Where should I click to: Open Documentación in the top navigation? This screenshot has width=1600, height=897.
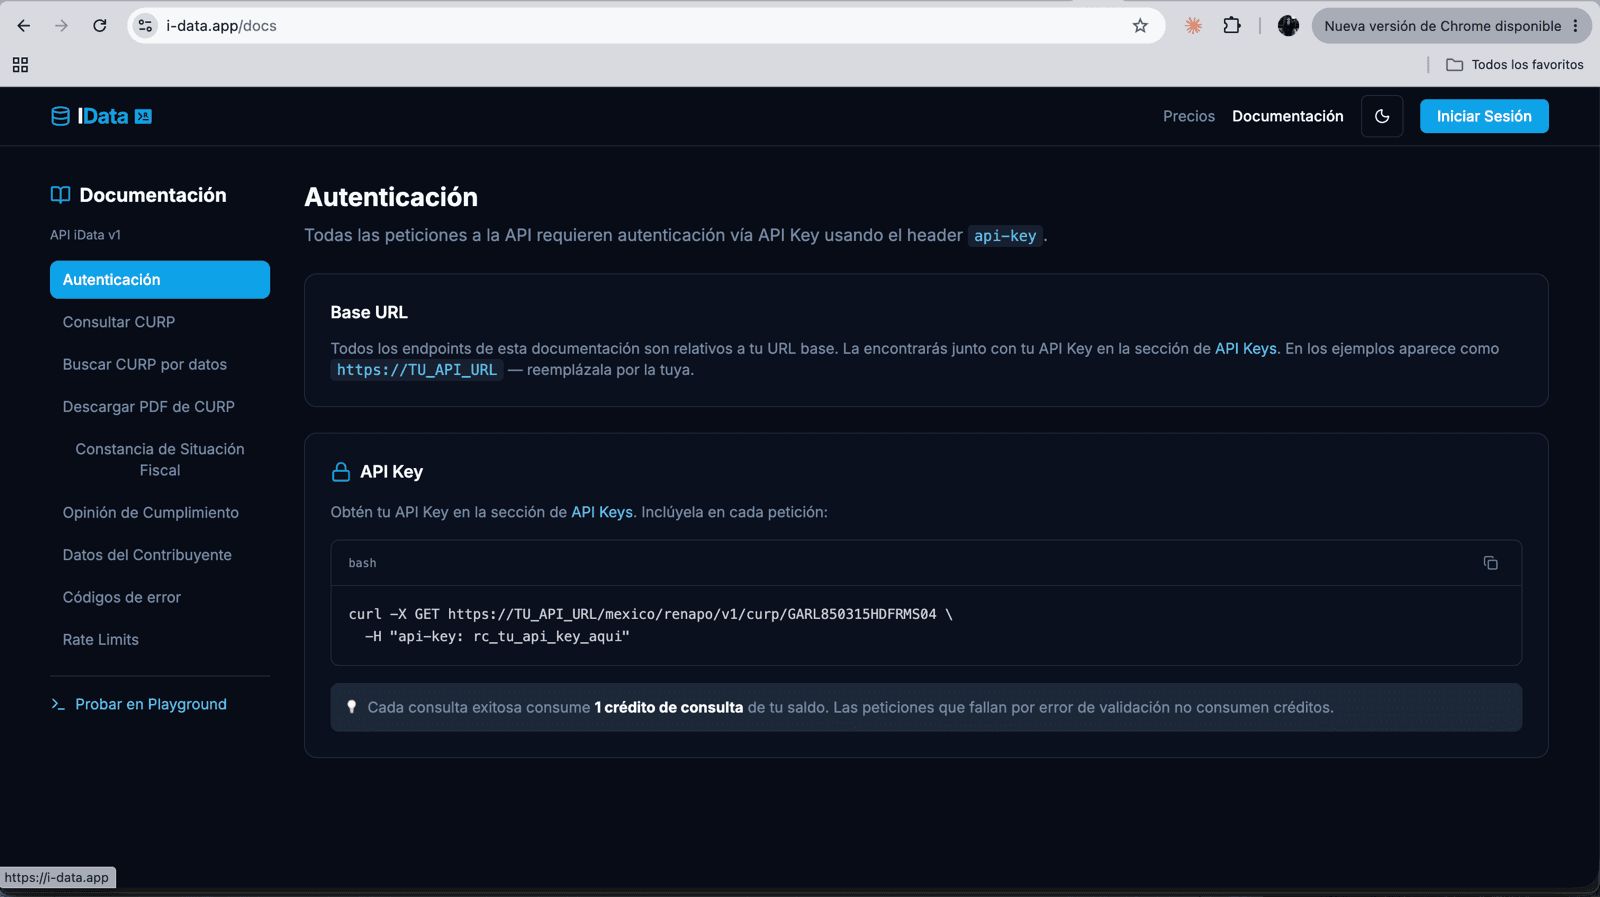pyautogui.click(x=1288, y=116)
